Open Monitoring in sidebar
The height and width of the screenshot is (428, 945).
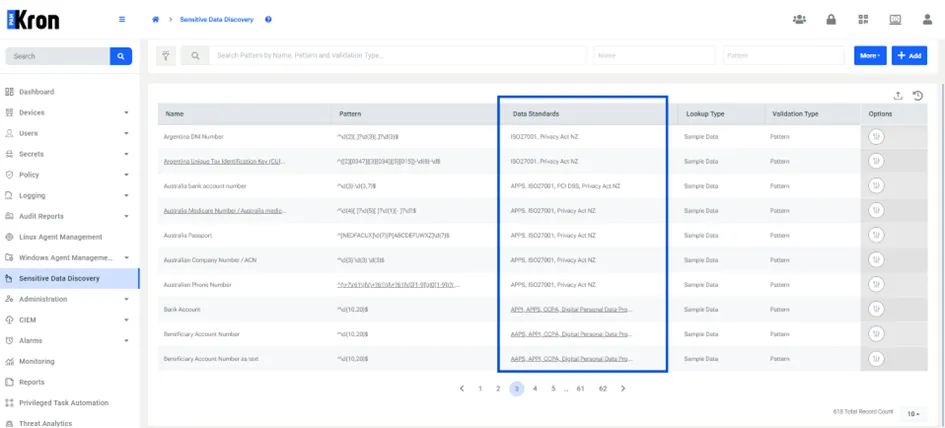click(x=37, y=361)
